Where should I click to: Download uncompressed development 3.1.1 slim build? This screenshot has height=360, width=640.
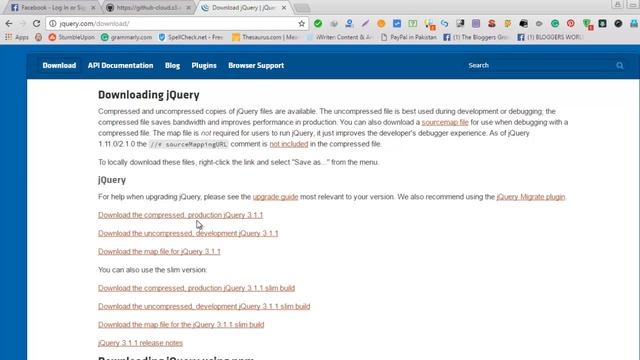[x=204, y=306]
